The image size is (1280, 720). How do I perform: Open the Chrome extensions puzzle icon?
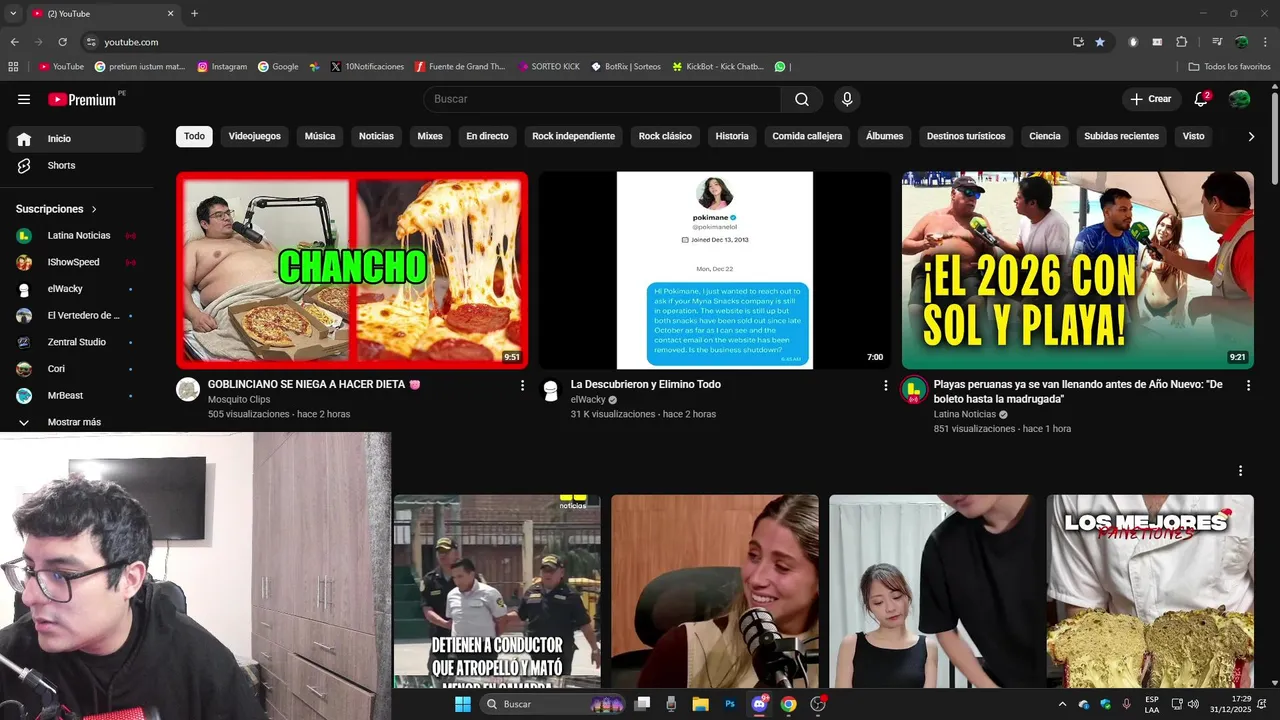tap(1182, 42)
